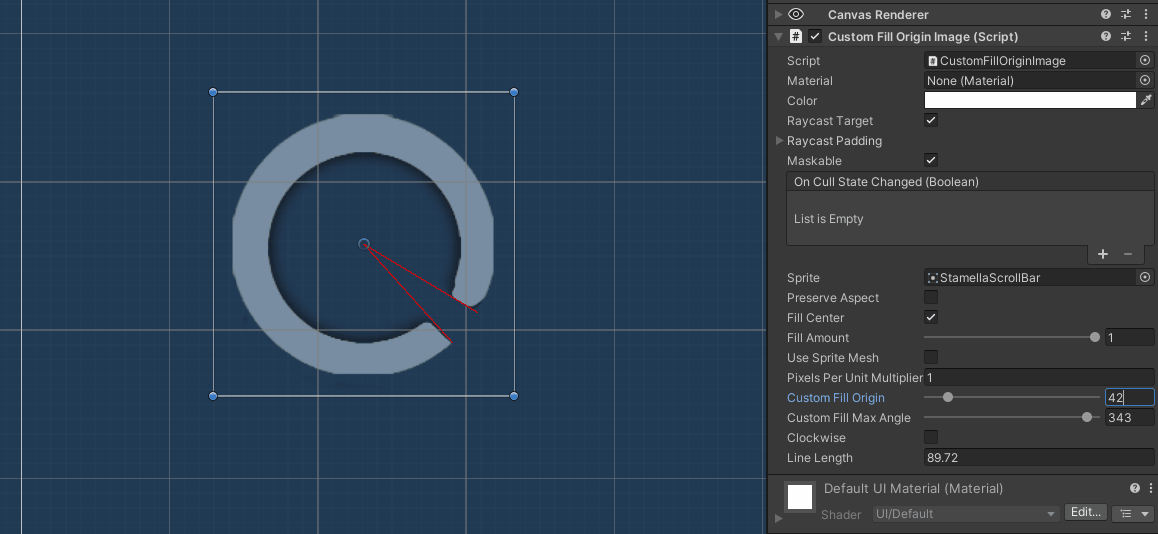Enable the Clockwise checkbox
This screenshot has width=1158, height=534.
931,437
